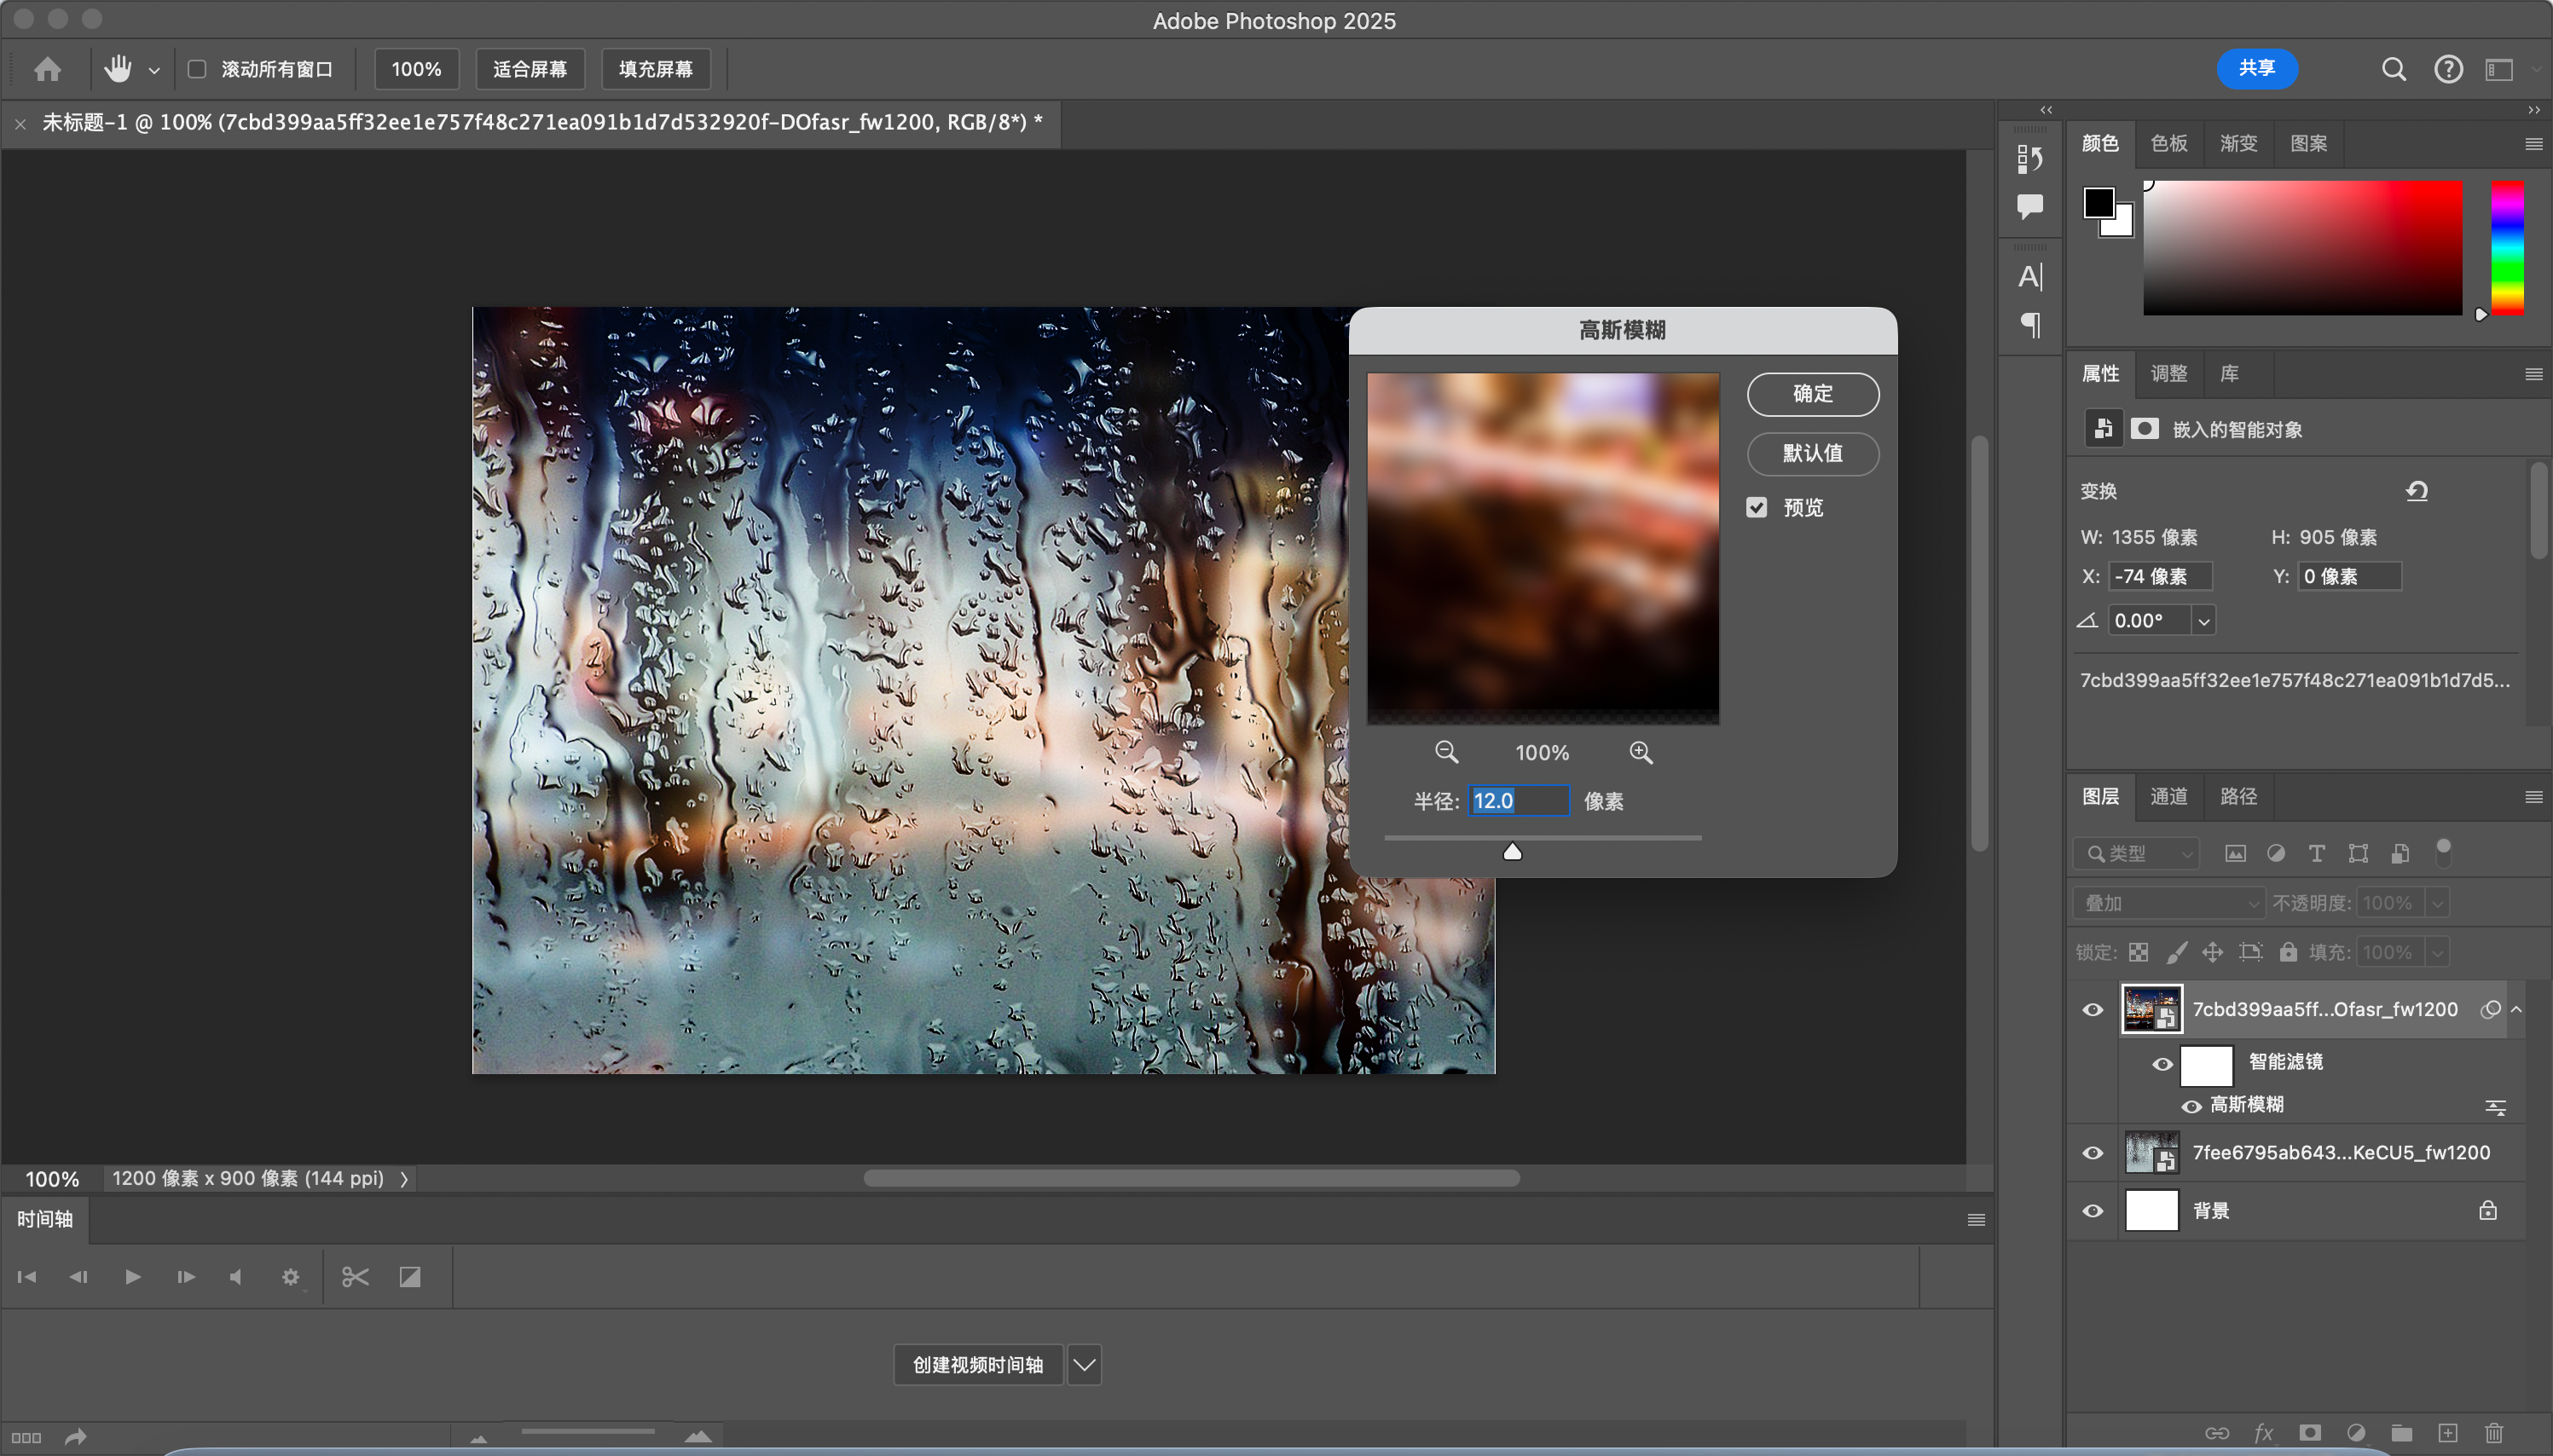Switch to the 色板 tab
This screenshot has width=2553, height=1456.
click(x=2168, y=143)
